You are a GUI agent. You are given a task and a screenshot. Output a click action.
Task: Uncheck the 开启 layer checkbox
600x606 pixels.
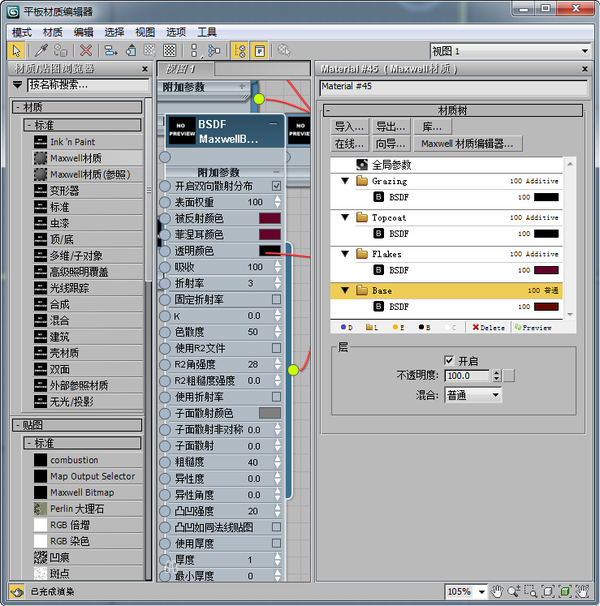tap(449, 361)
